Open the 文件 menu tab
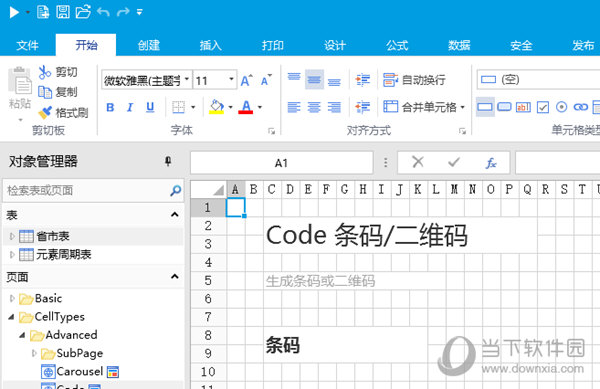The height and width of the screenshot is (389, 600). (x=27, y=45)
